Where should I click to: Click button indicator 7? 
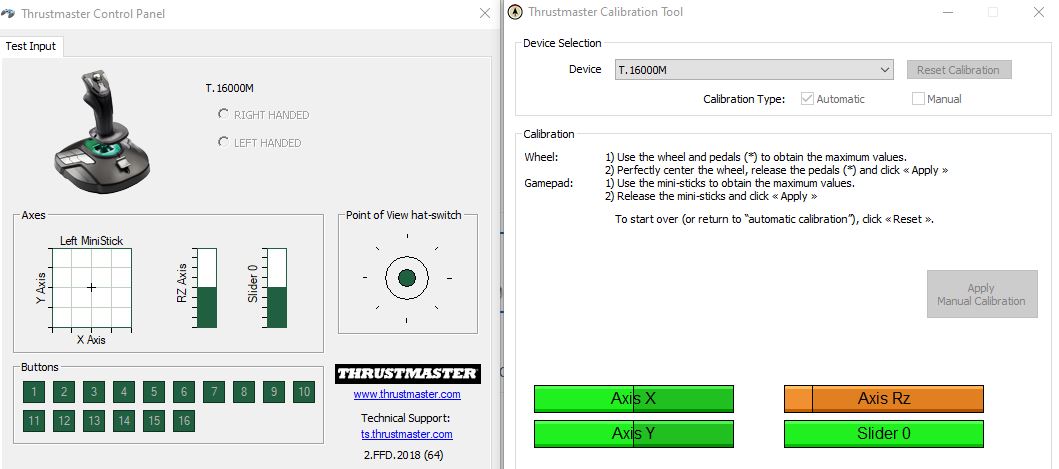pos(213,391)
